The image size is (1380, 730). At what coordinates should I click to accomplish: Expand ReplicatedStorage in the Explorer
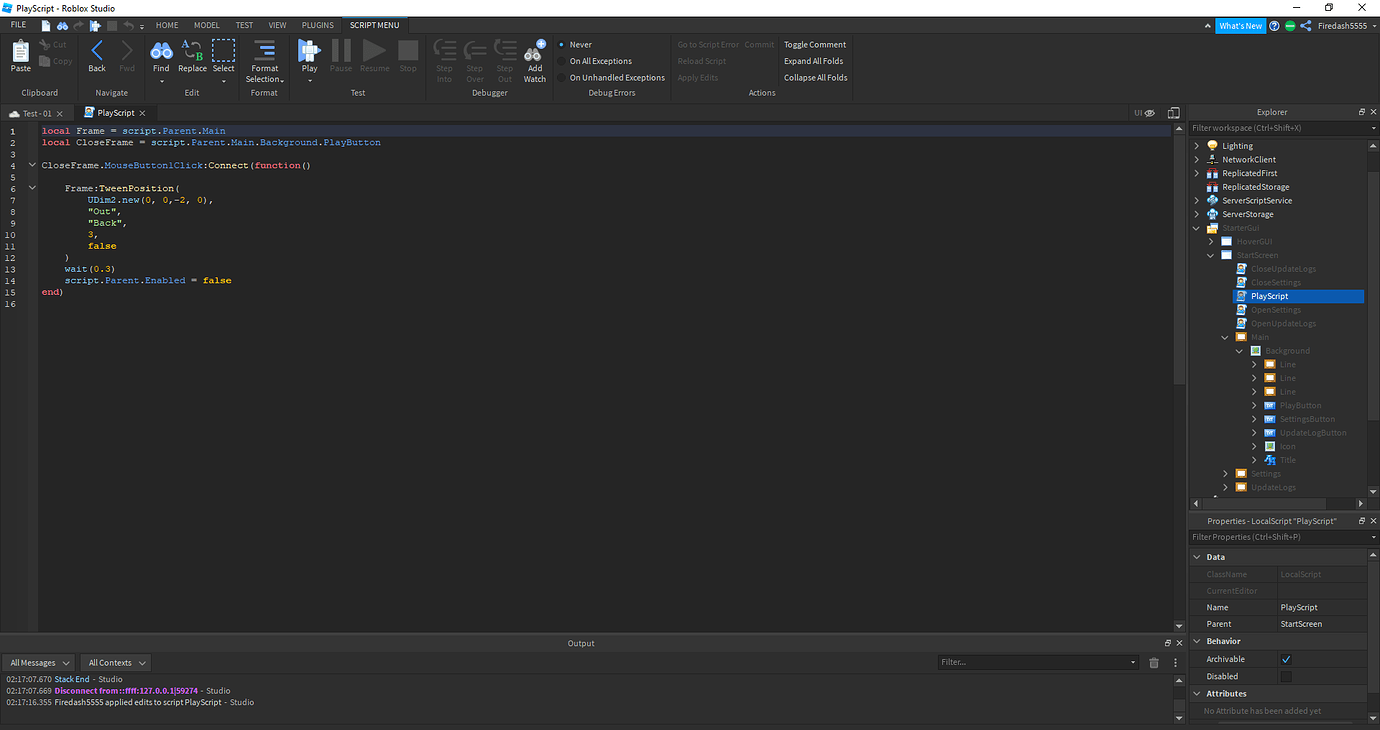pos(1196,186)
